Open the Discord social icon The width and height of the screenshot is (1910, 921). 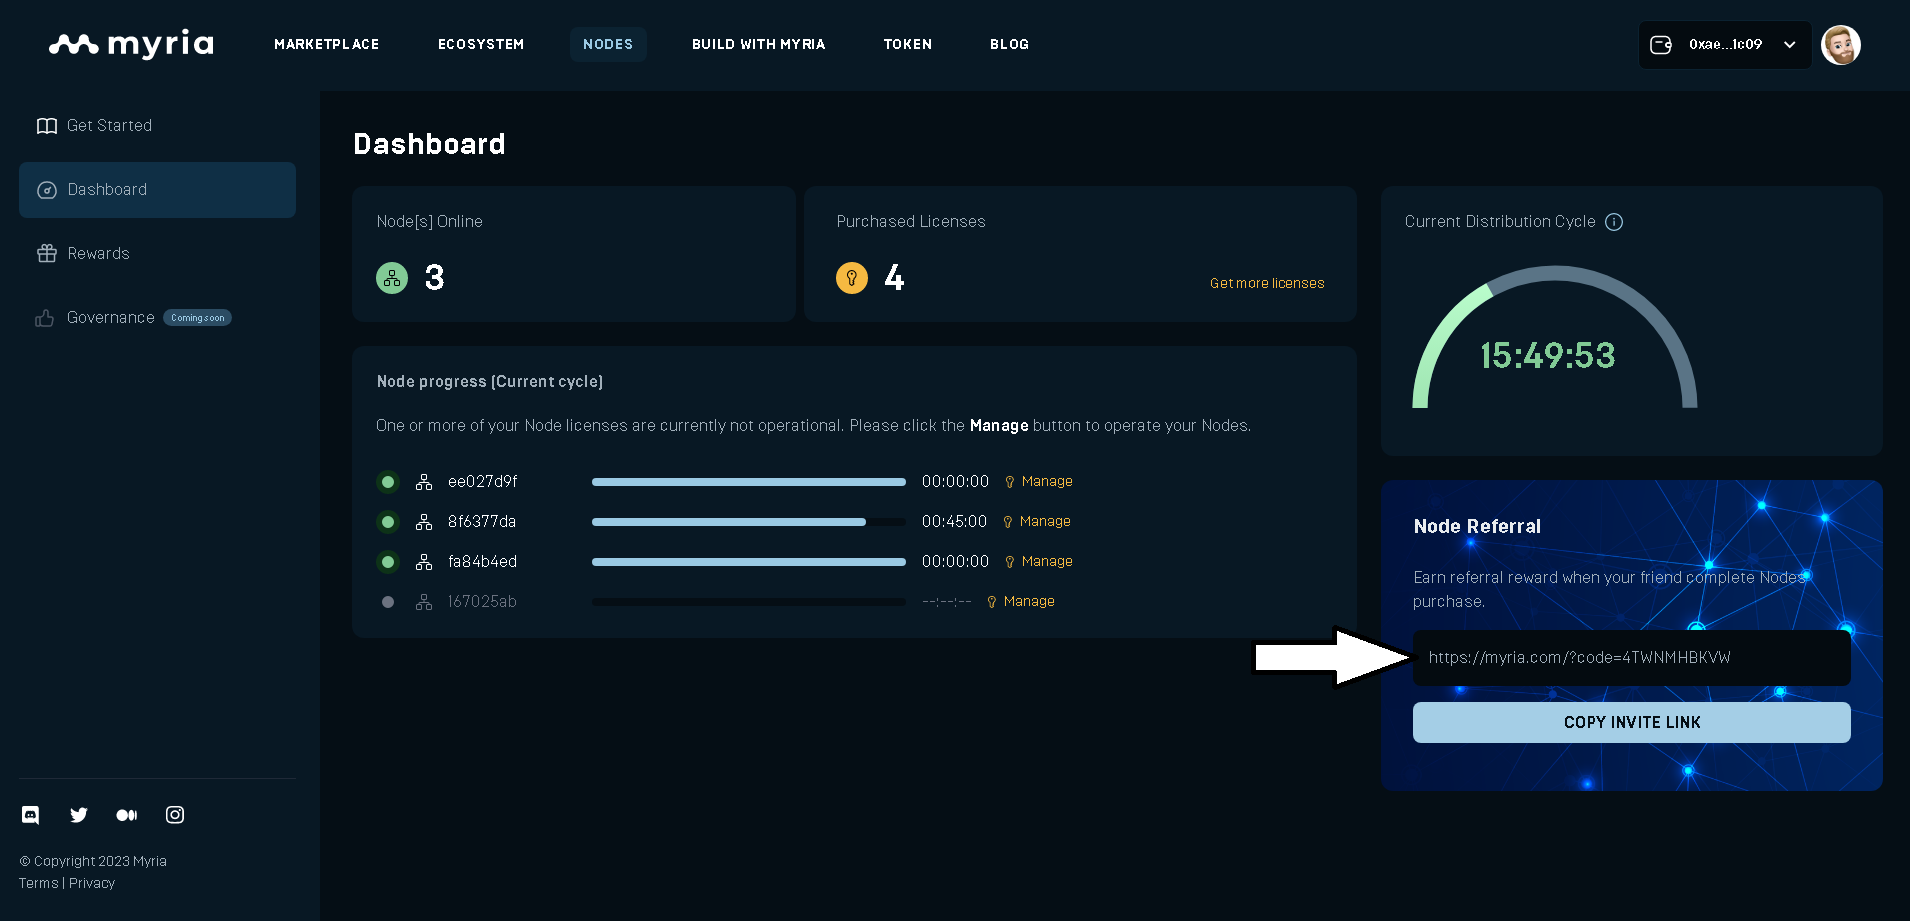tap(31, 815)
